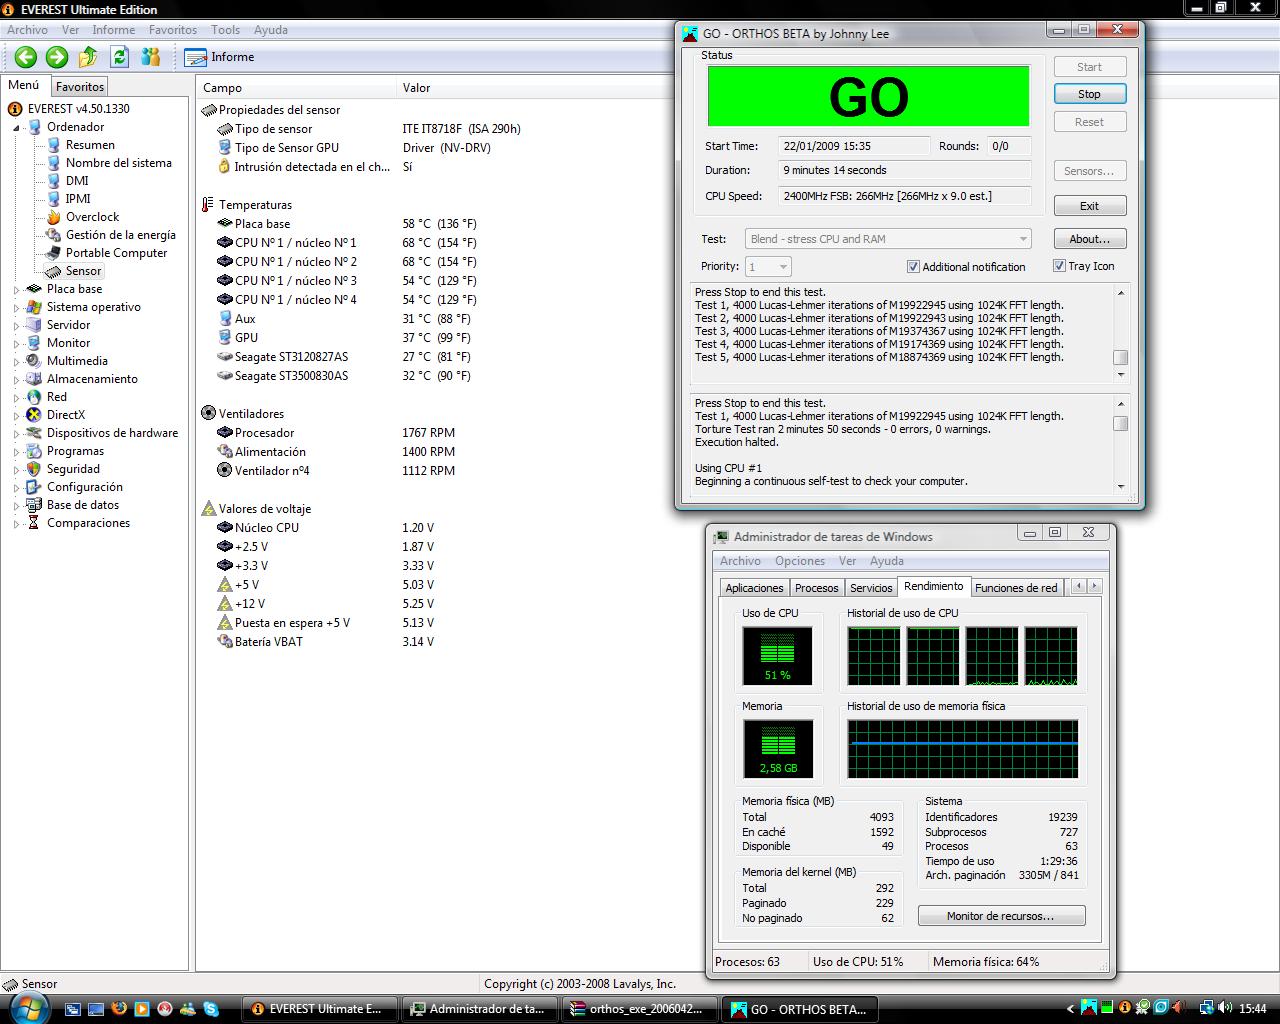Open the Informe report wizard
Image resolution: width=1280 pixels, height=1024 pixels.
(x=219, y=57)
